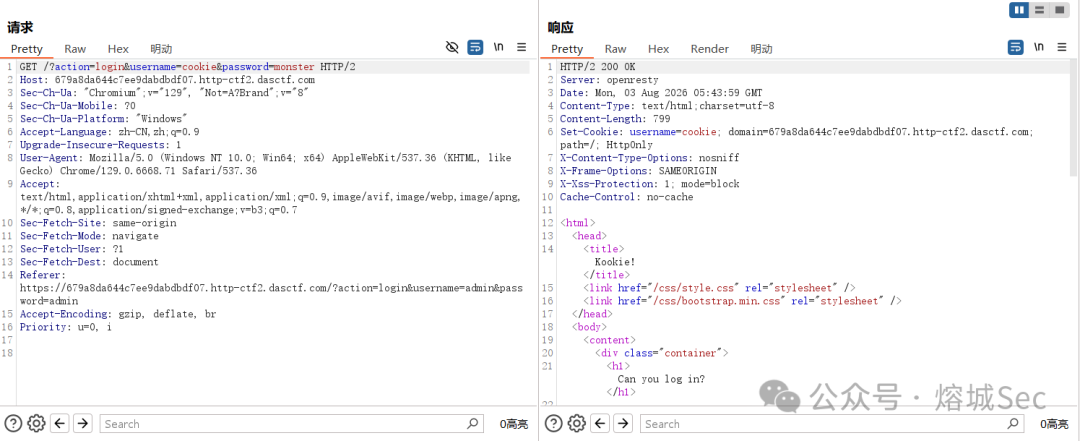Toggle show newline \n icon in response panel

tap(1039, 47)
